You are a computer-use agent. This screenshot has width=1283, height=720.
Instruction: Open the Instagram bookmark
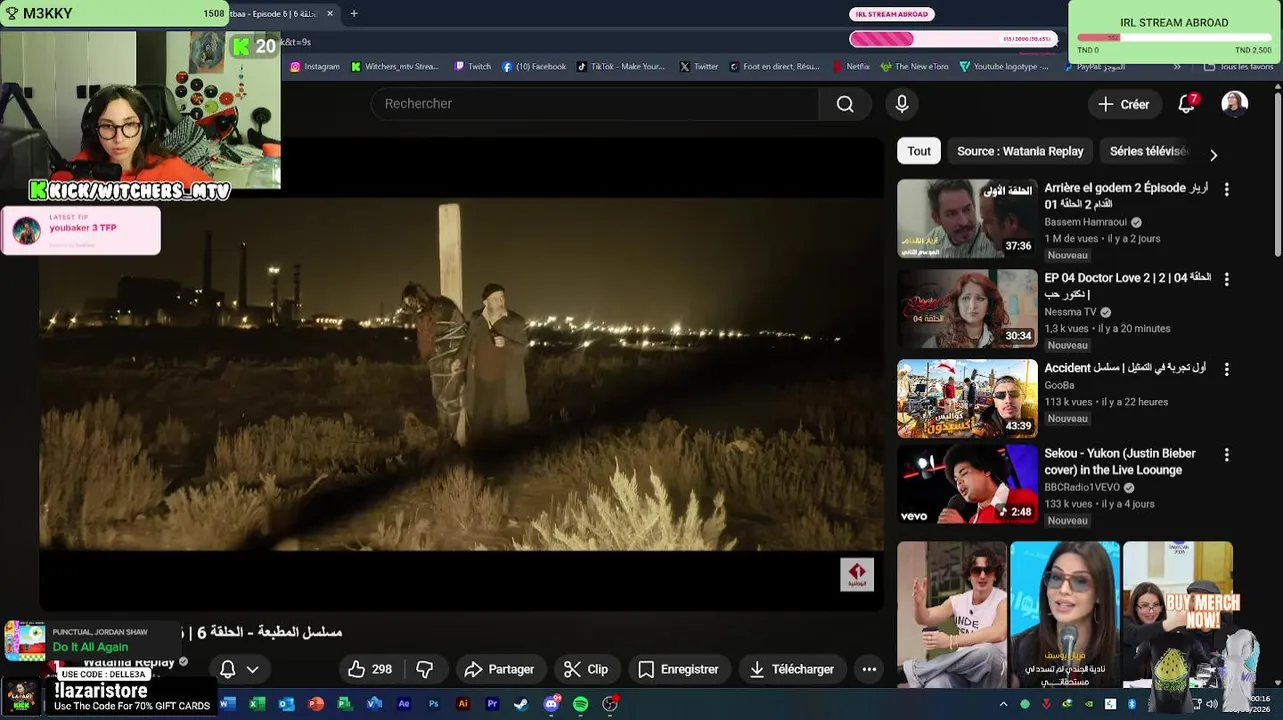coord(315,67)
